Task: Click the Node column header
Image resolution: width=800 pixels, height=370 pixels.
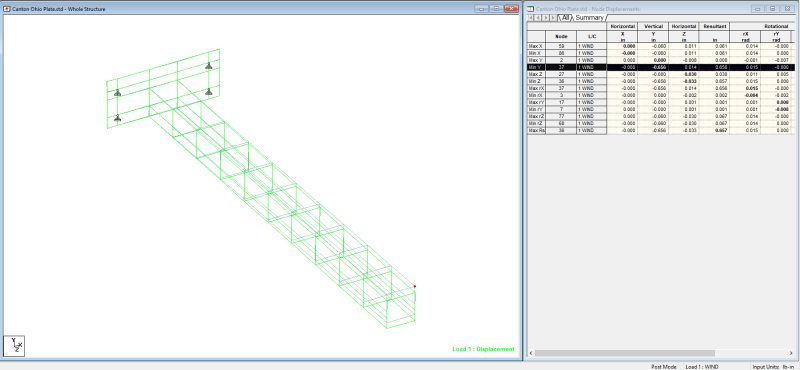Action: point(561,36)
